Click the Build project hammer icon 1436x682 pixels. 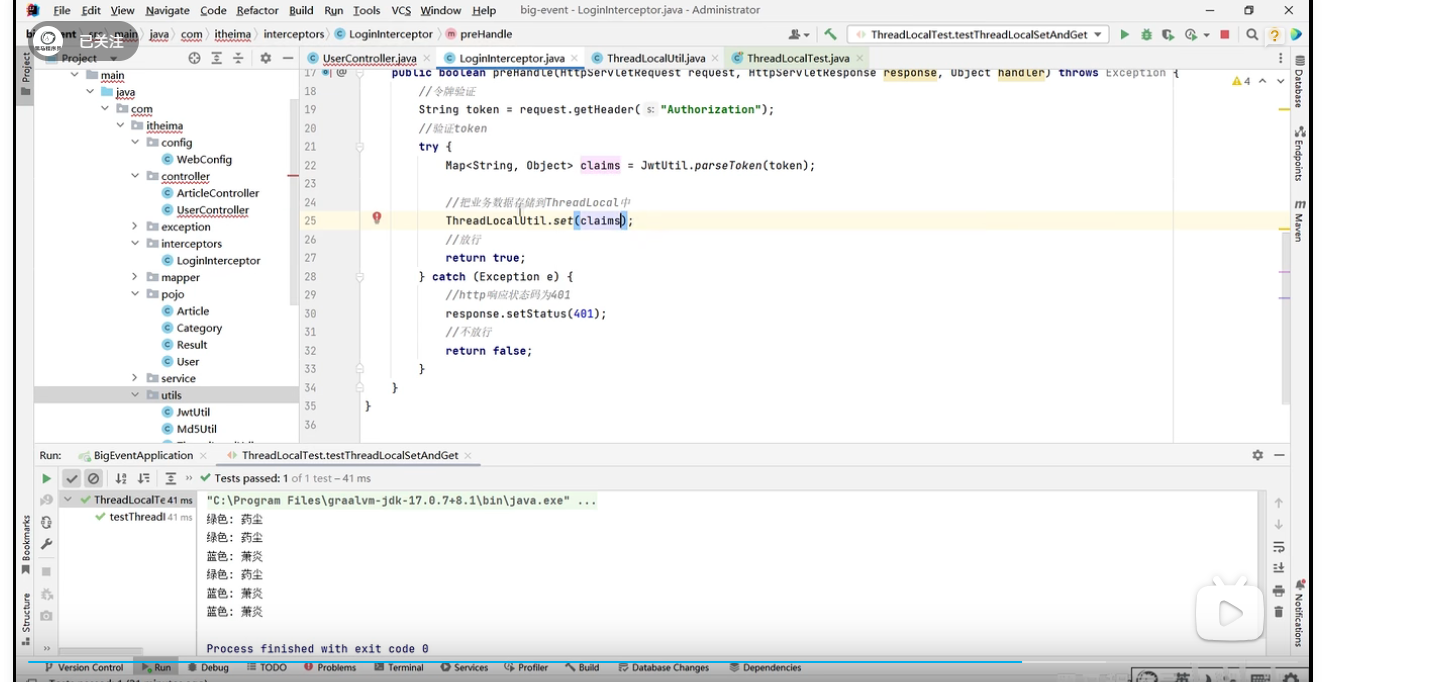(x=830, y=35)
